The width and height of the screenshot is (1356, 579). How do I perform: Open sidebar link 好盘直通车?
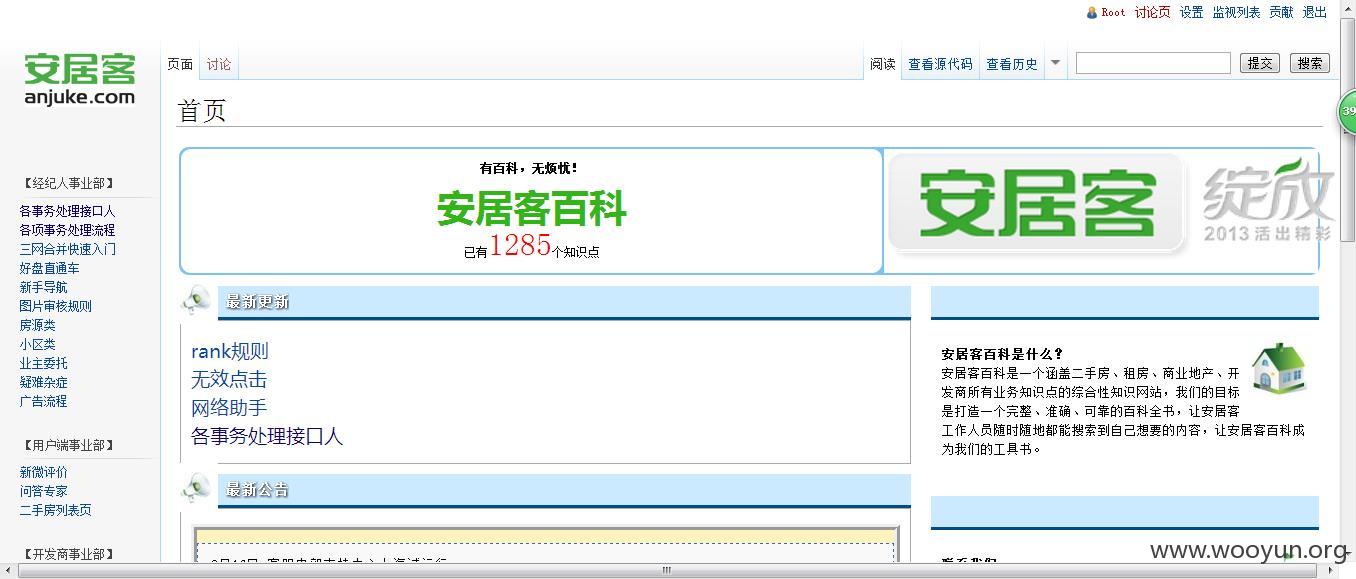click(49, 268)
